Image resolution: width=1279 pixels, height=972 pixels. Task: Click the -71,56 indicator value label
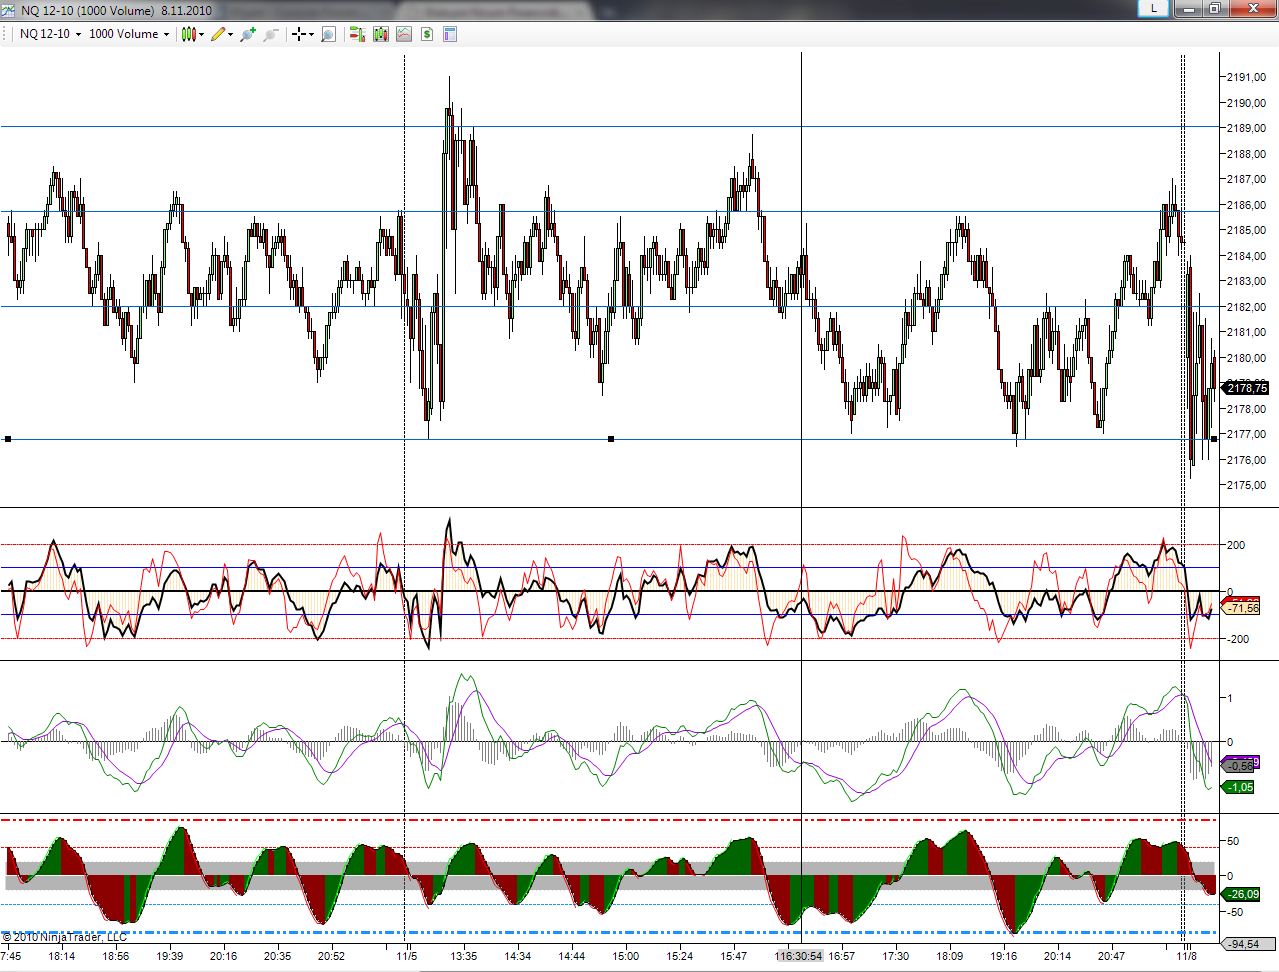pos(1241,608)
